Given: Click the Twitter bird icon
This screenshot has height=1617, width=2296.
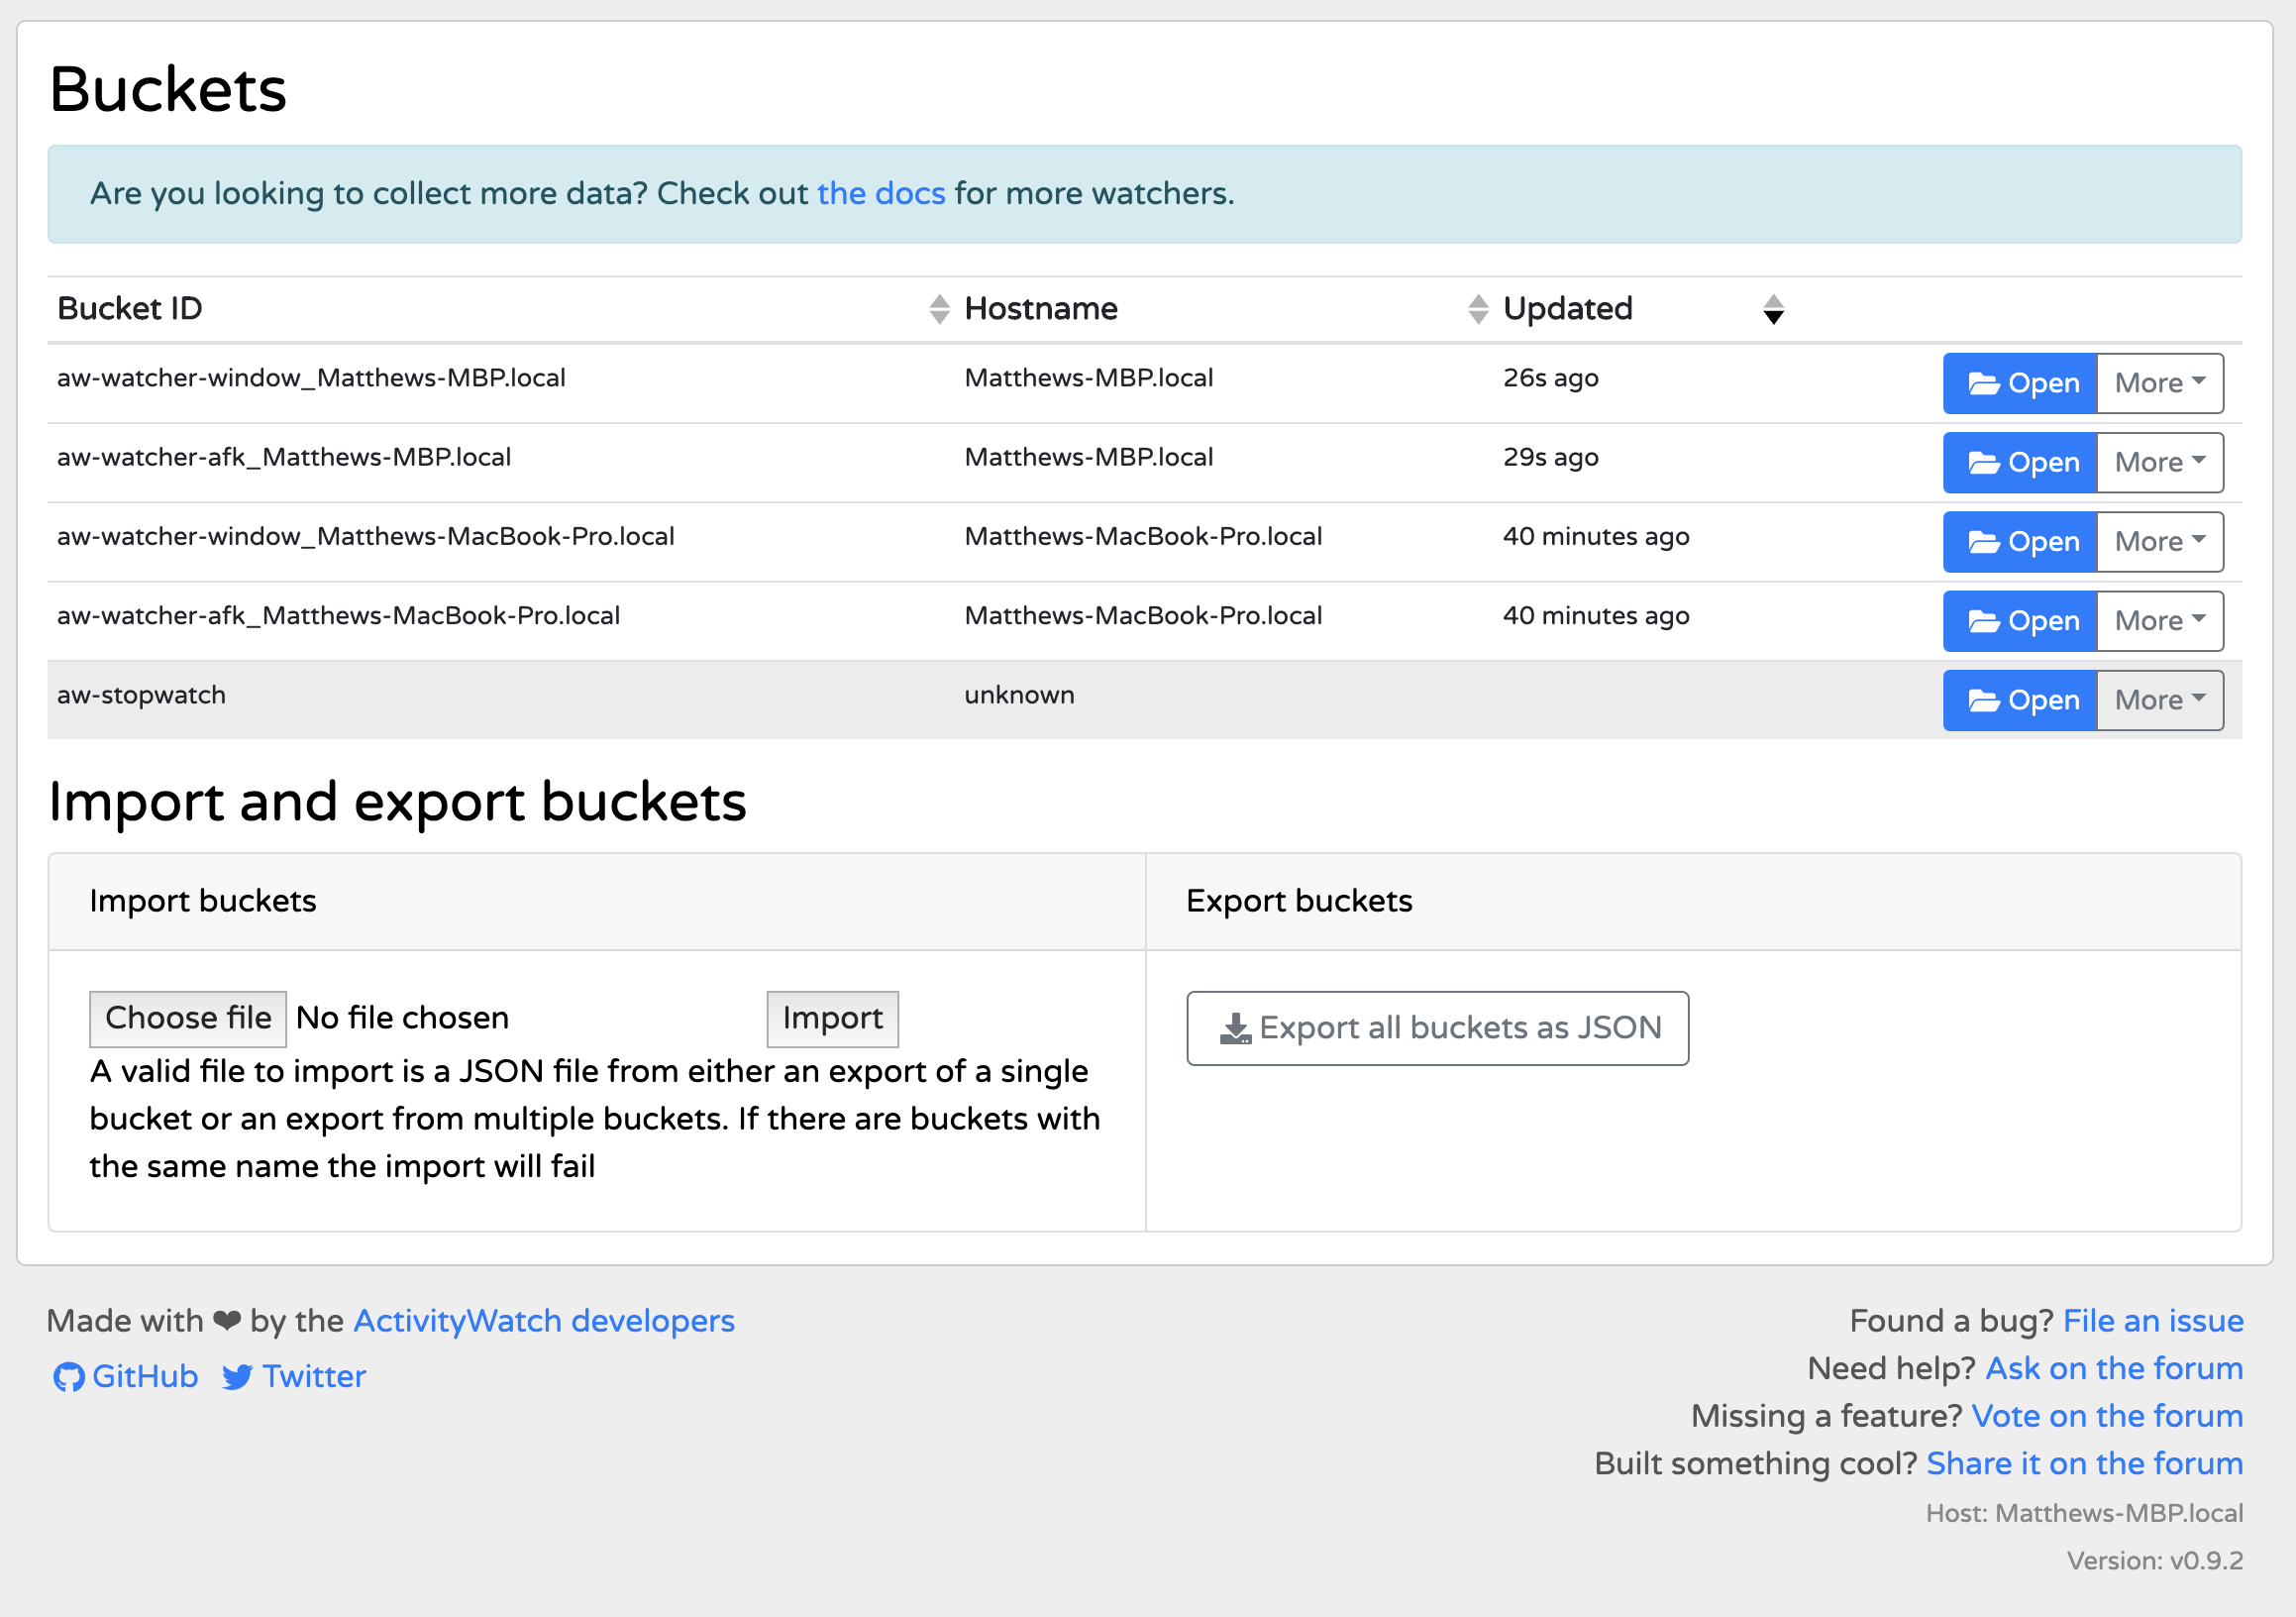Looking at the screenshot, I should (x=237, y=1376).
